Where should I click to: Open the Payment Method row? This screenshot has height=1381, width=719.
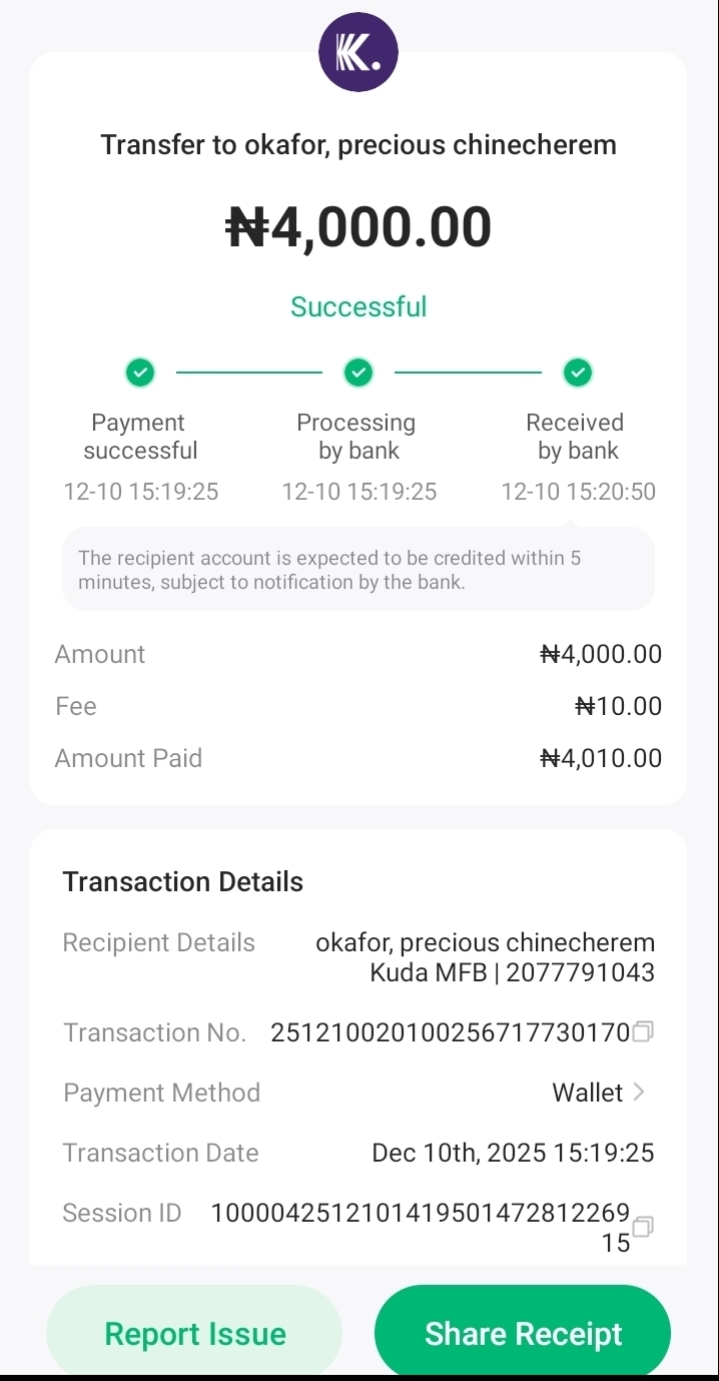click(x=358, y=1092)
